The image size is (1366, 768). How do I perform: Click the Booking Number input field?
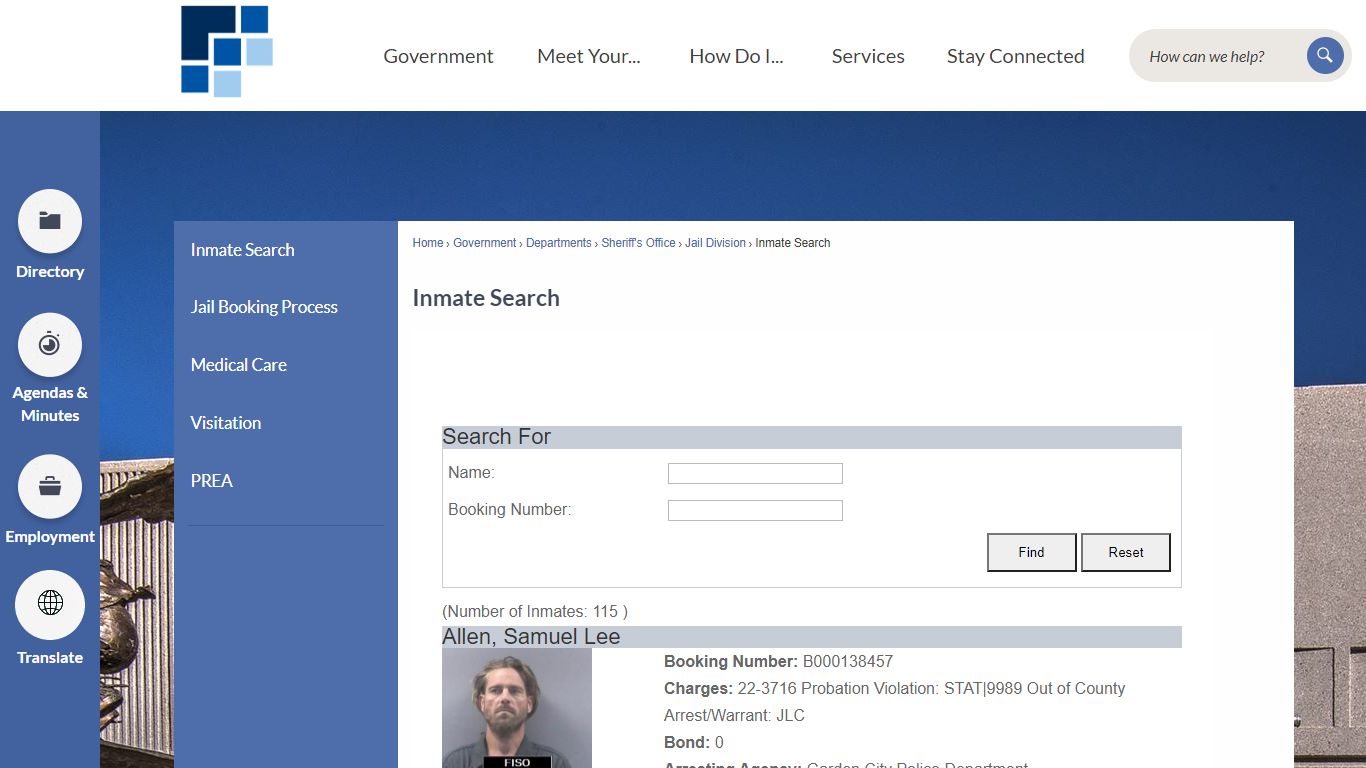[755, 511]
